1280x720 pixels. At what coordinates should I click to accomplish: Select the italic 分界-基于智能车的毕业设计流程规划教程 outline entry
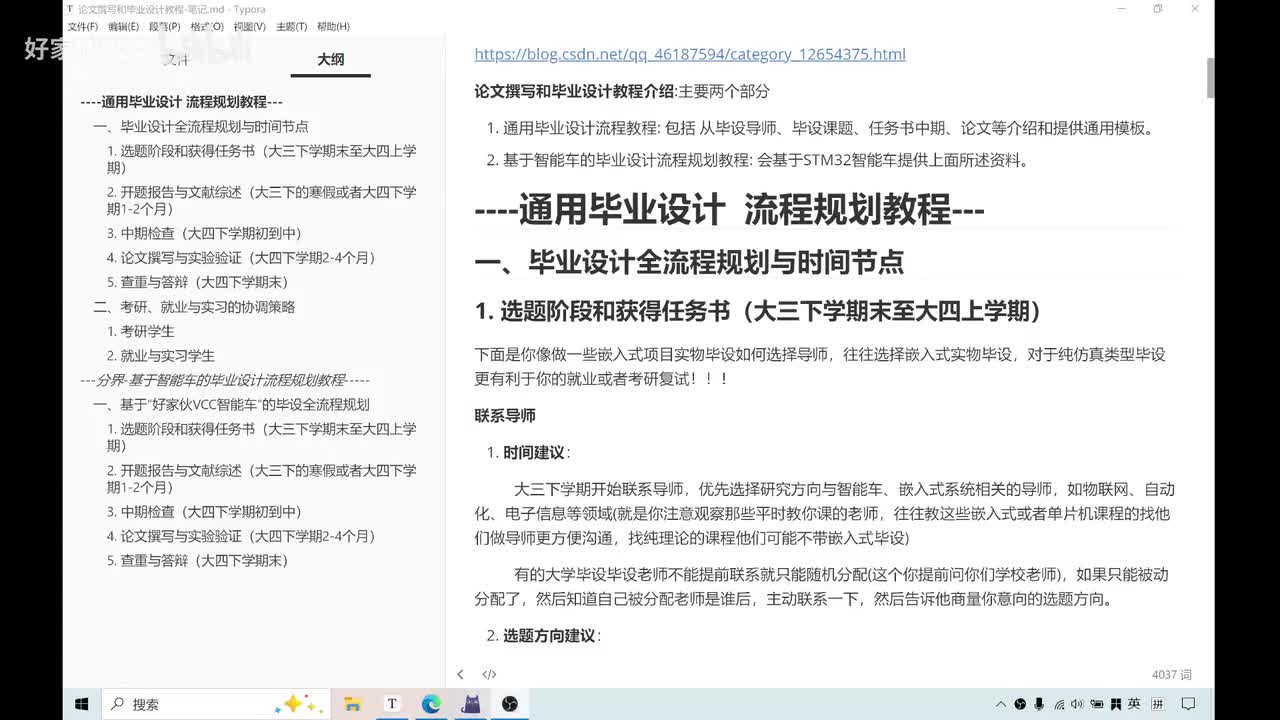[225, 380]
